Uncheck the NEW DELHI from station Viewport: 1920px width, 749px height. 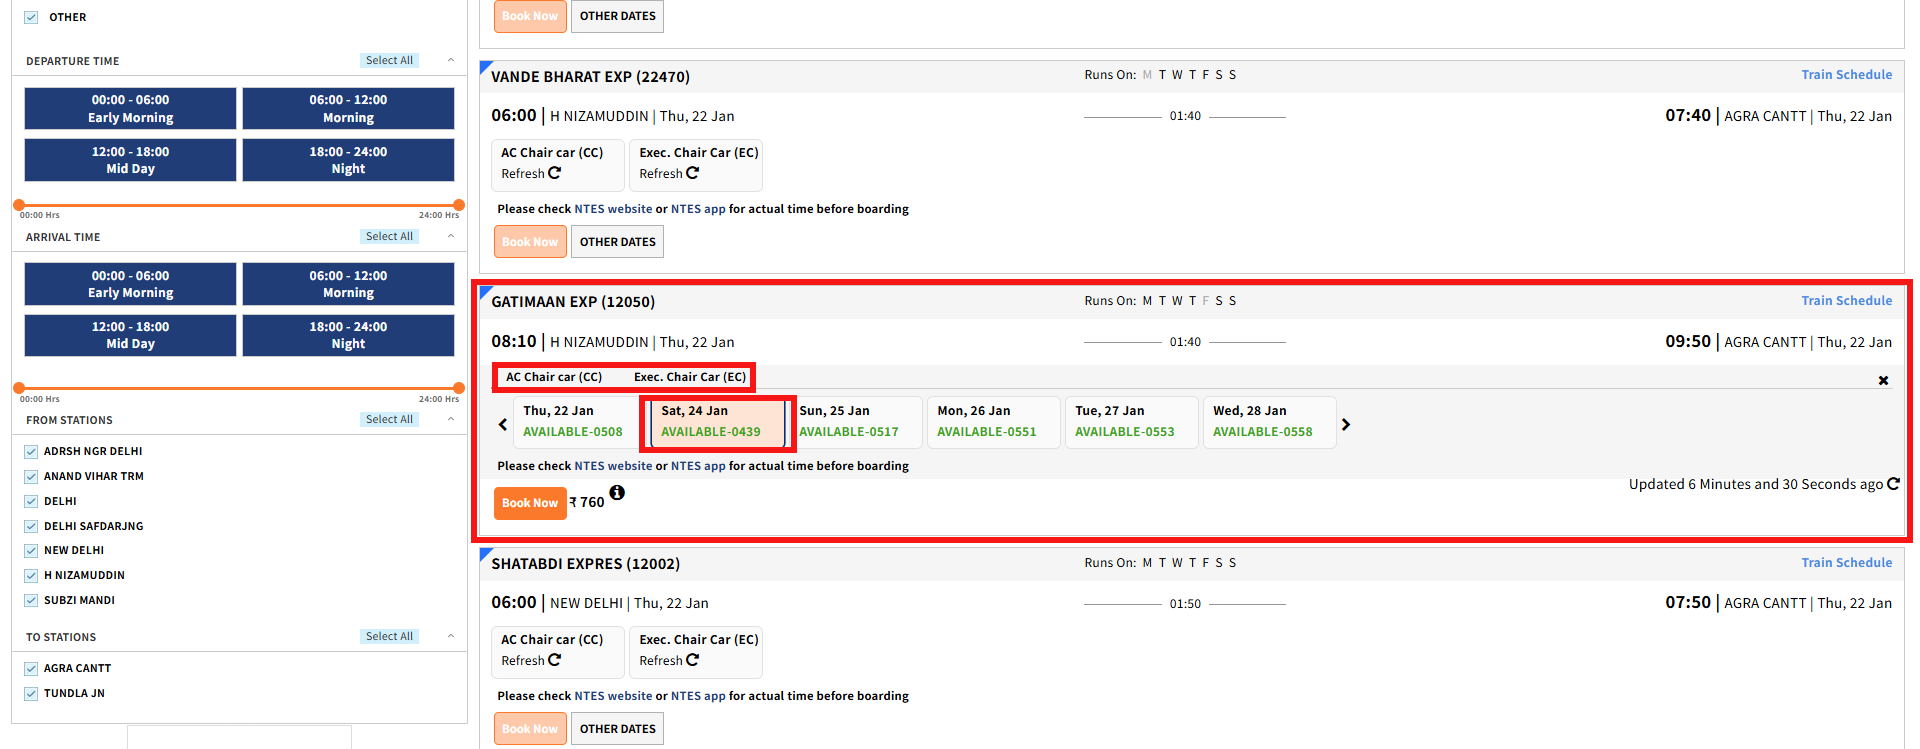point(31,551)
